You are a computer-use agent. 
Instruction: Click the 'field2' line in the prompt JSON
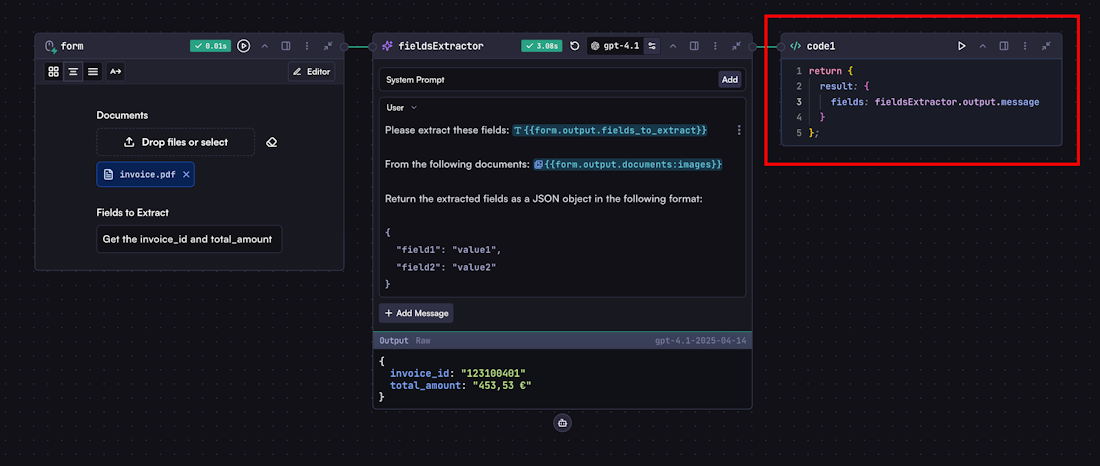[446, 267]
